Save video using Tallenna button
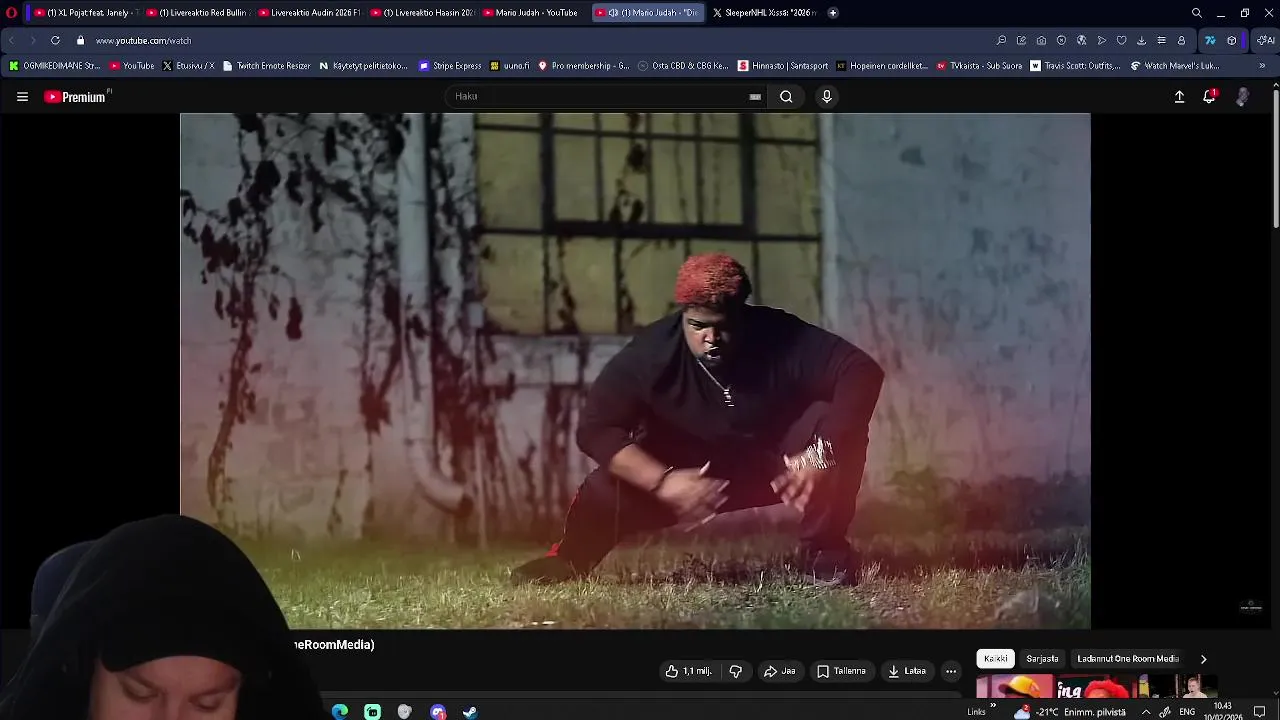The image size is (1280, 720). pyautogui.click(x=842, y=671)
